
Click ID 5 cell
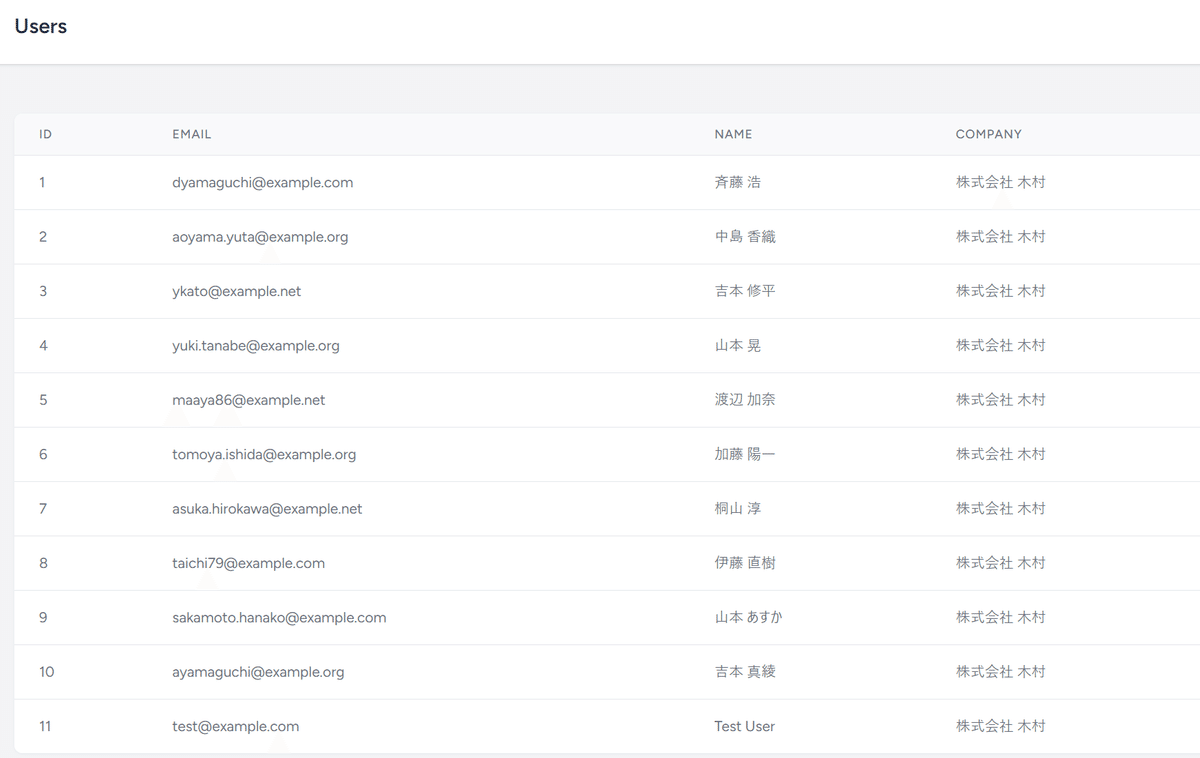(x=43, y=400)
